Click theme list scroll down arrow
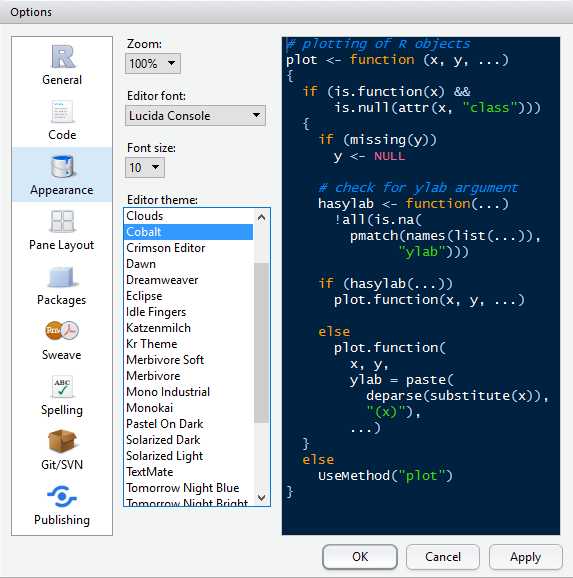 261,498
